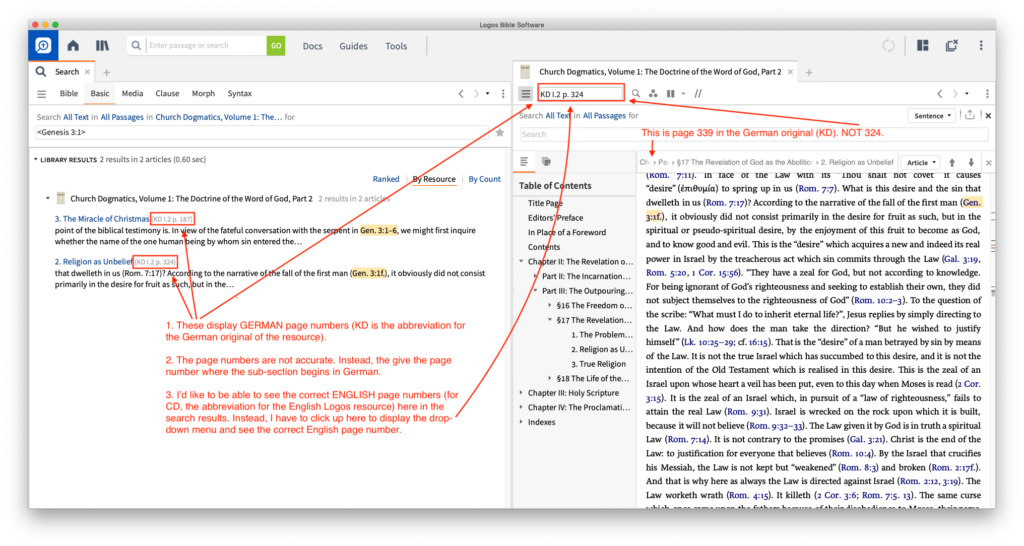Collapse Chapter II: The Revelation entry
1024x546 pixels.
(x=521, y=262)
